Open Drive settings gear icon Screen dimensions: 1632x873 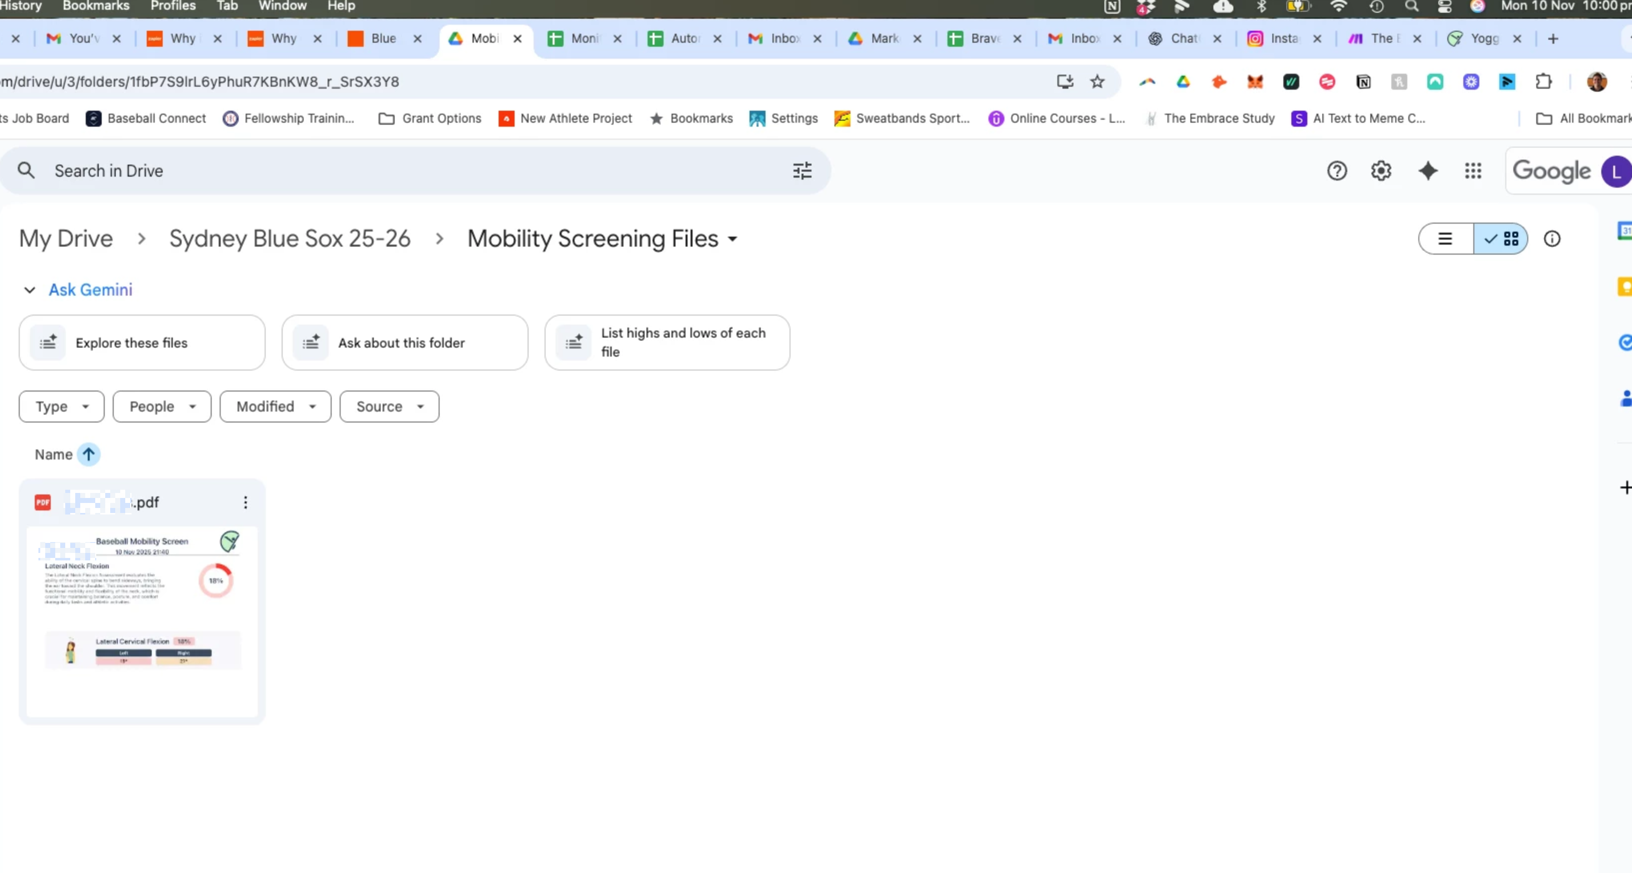point(1381,171)
